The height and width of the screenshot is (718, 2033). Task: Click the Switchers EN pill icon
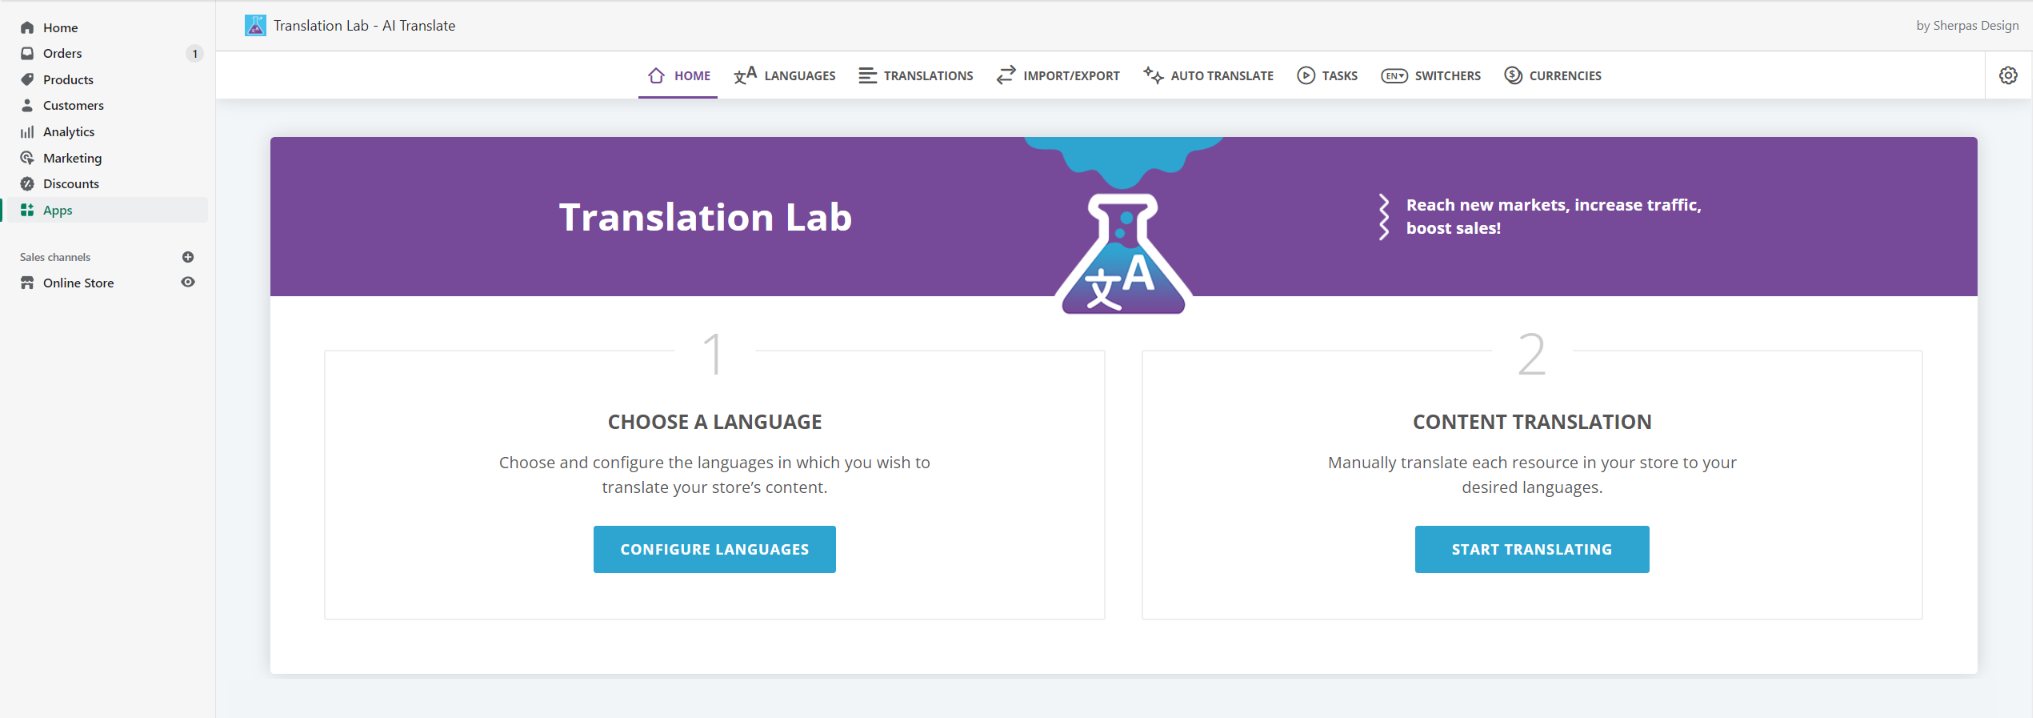(1394, 75)
